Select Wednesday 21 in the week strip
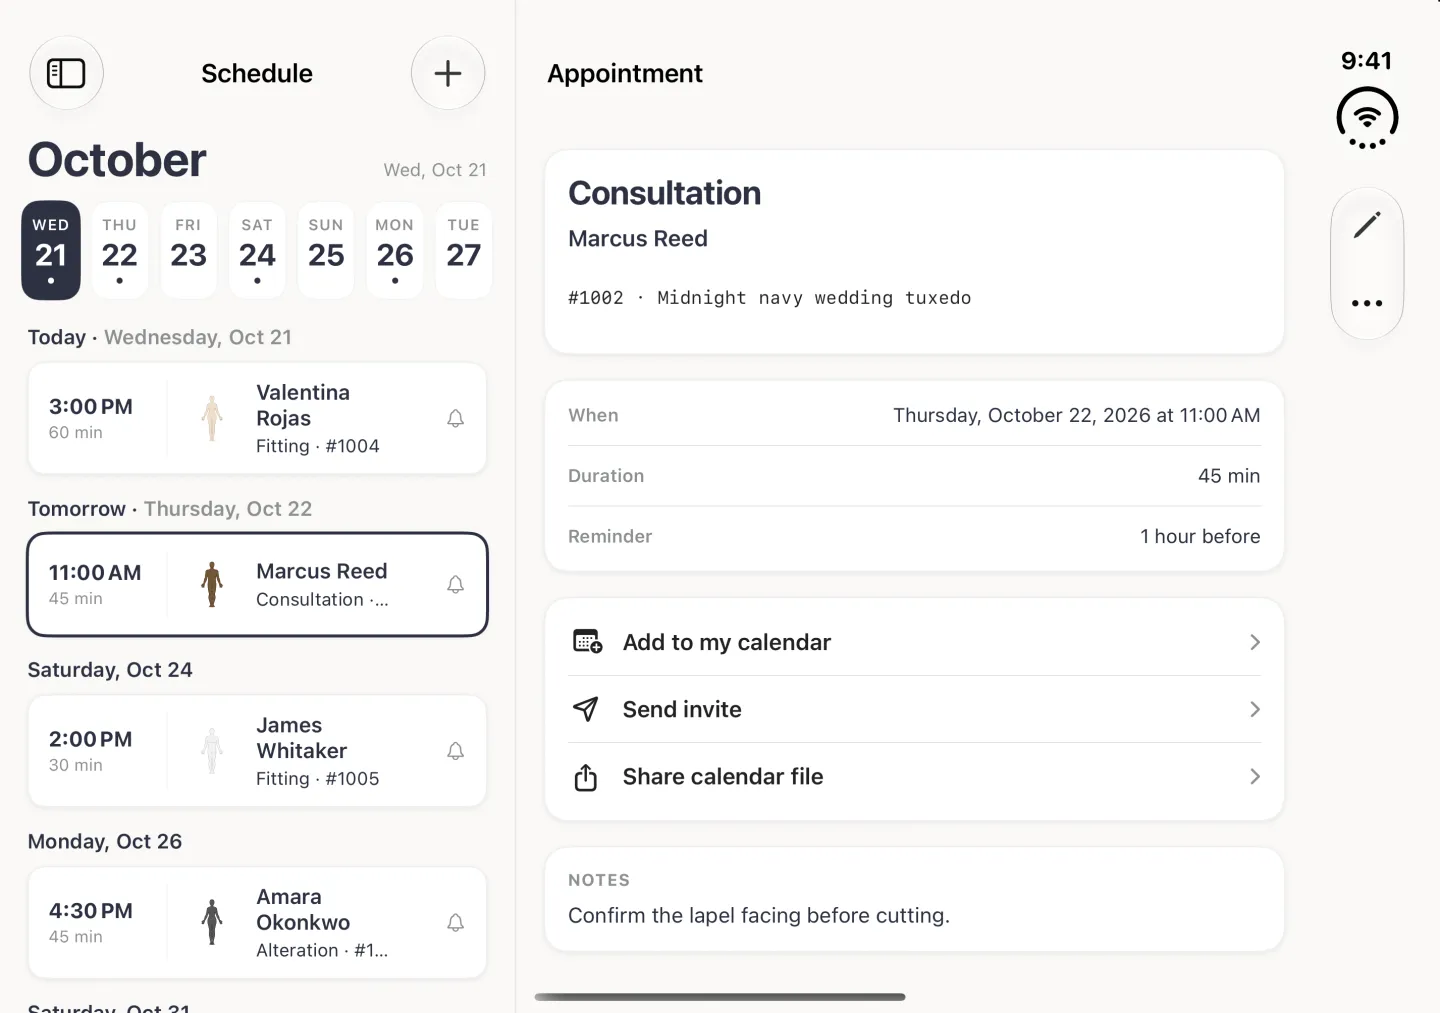 [51, 251]
